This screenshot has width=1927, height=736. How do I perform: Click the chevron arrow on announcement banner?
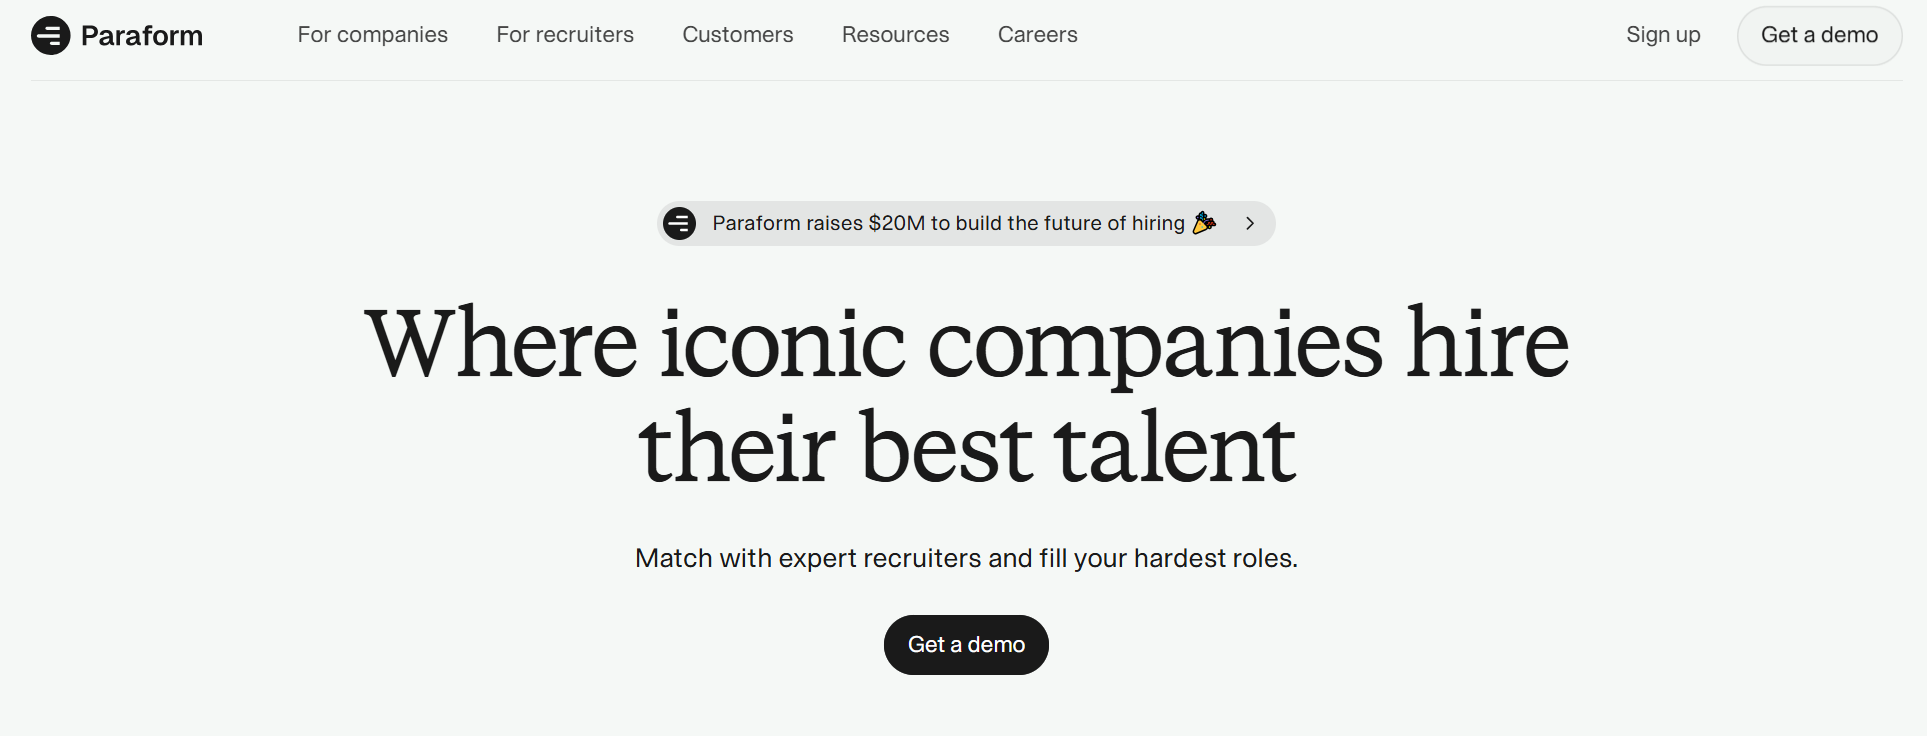[x=1250, y=223]
